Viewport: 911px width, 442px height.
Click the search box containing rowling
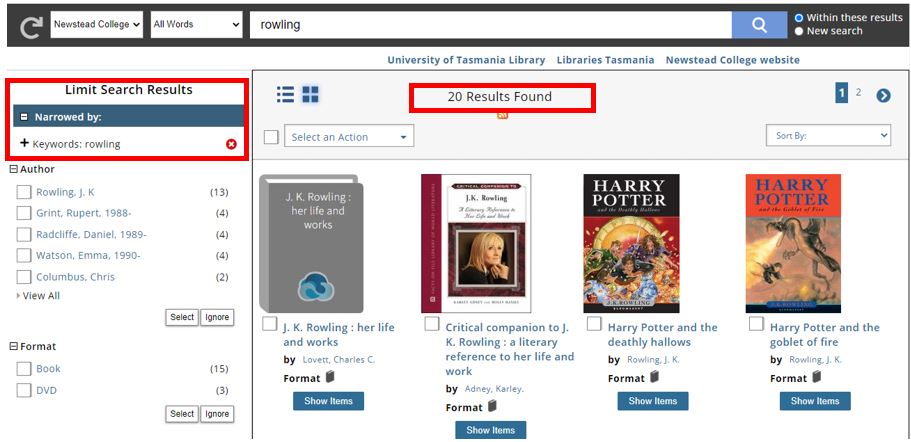[x=490, y=25]
